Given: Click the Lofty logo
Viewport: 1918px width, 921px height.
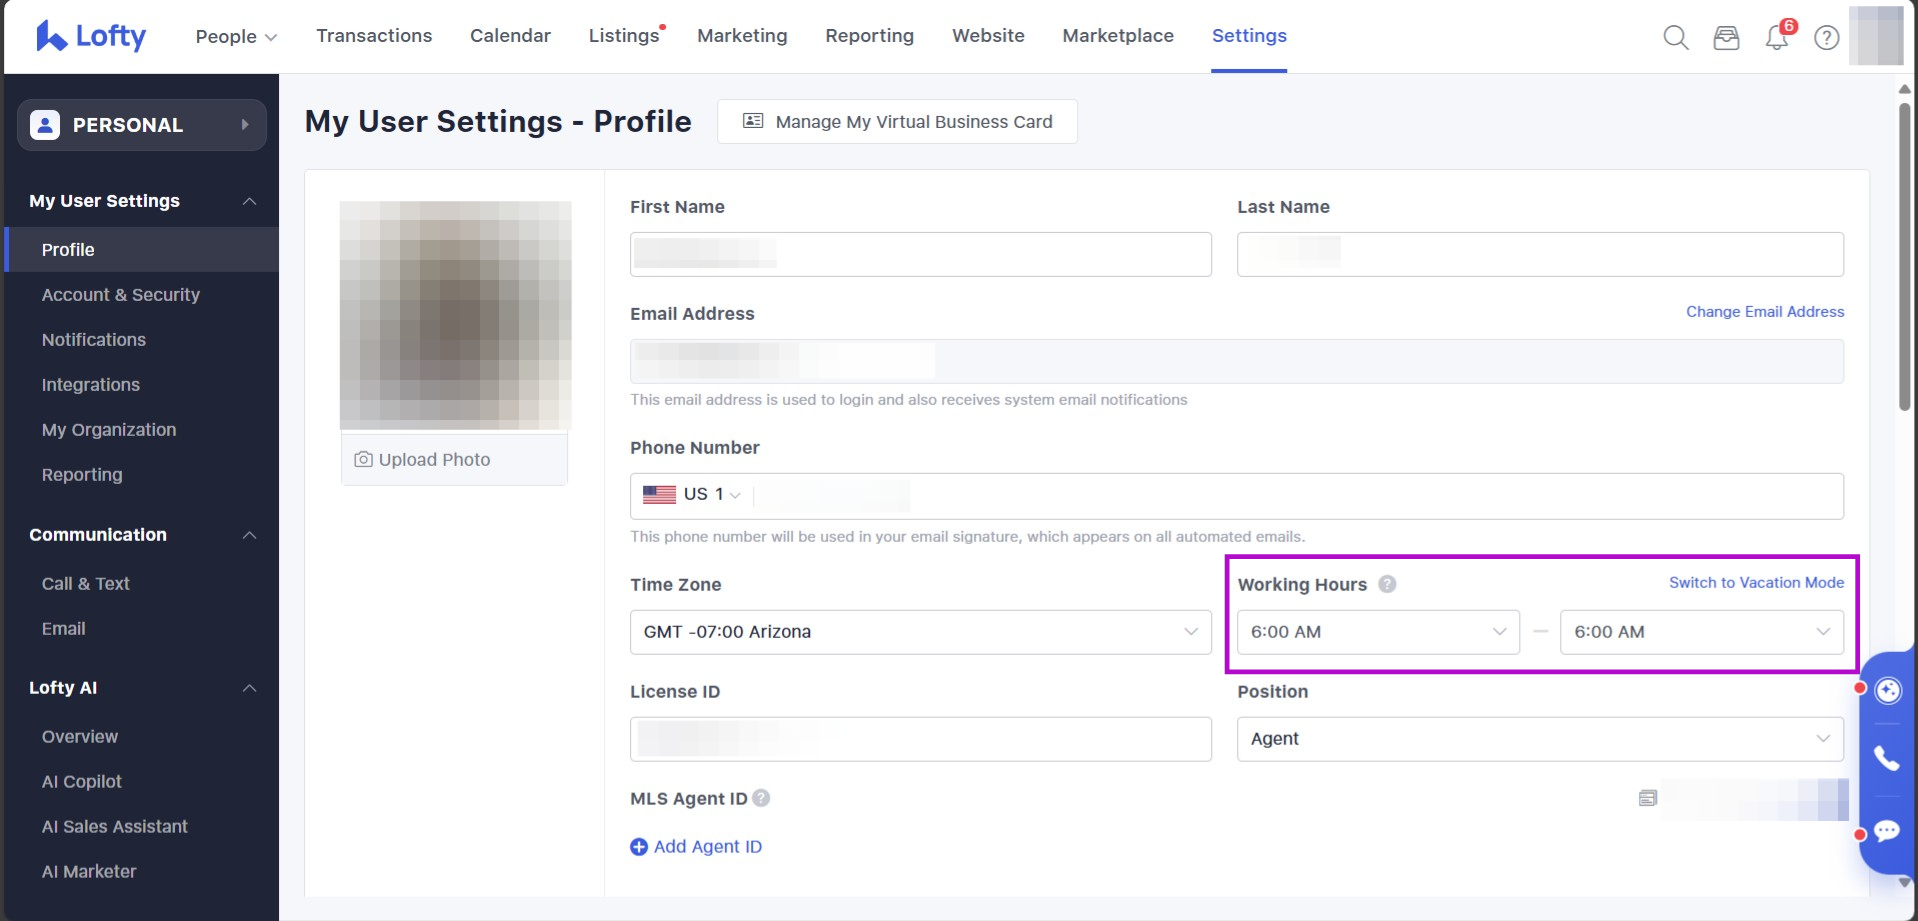Looking at the screenshot, I should [x=91, y=36].
